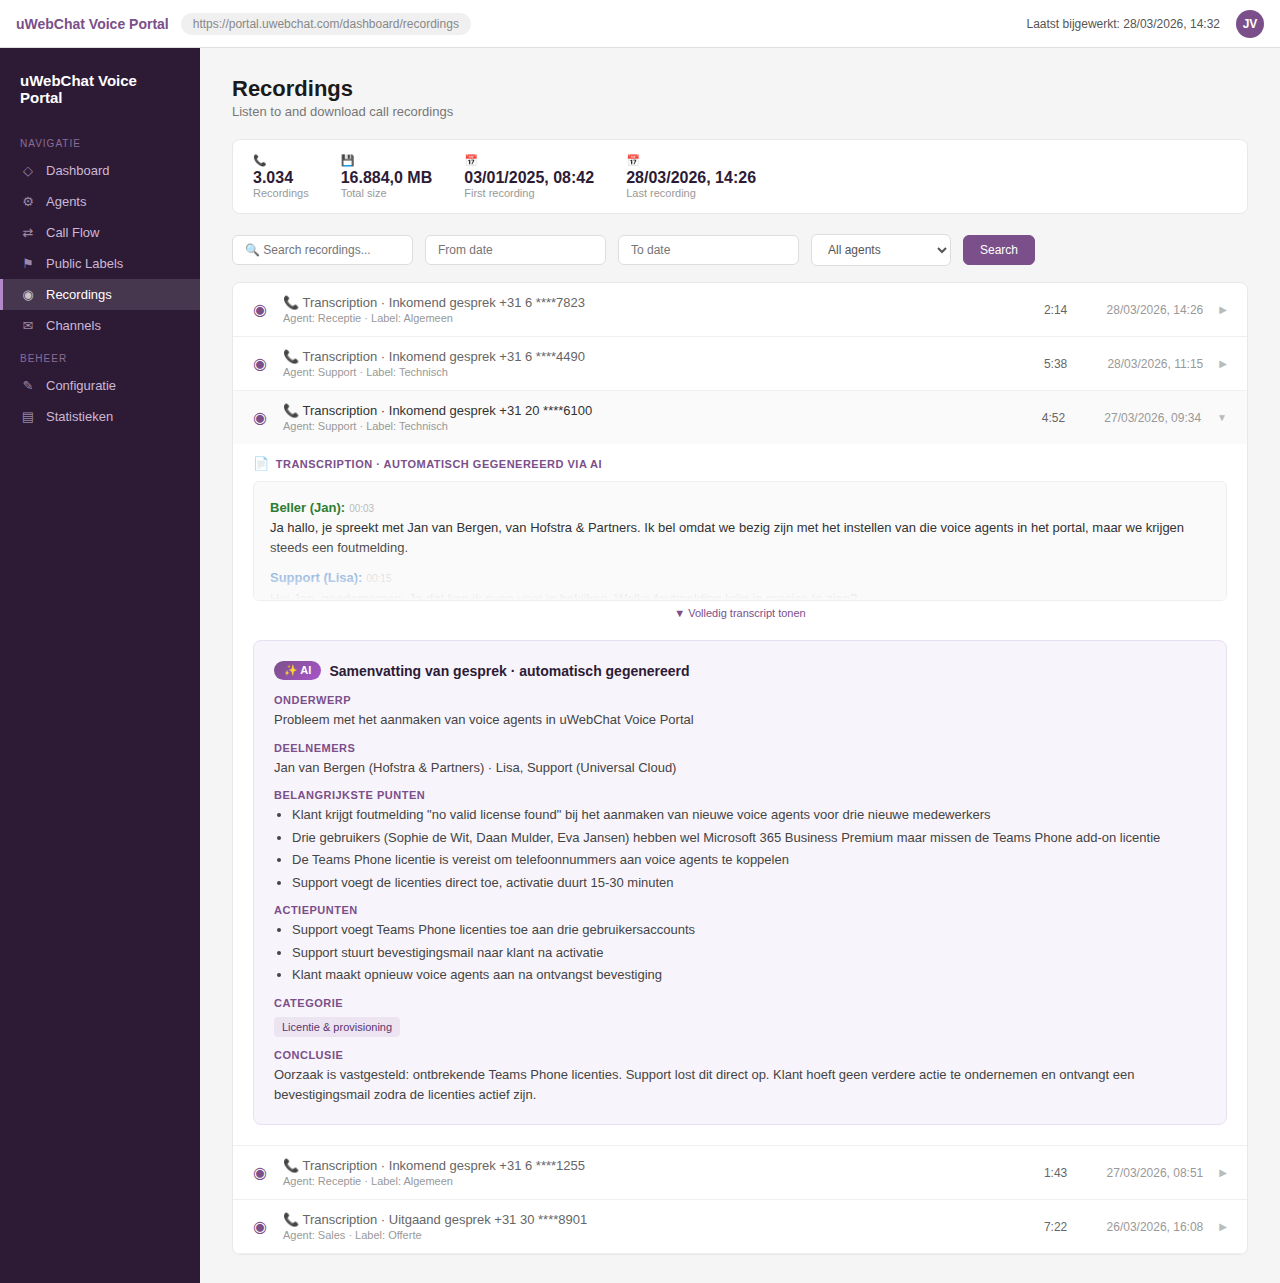Select the radio button for the +31 6 ****7823 recording
The width and height of the screenshot is (1280, 1283).
tap(260, 310)
